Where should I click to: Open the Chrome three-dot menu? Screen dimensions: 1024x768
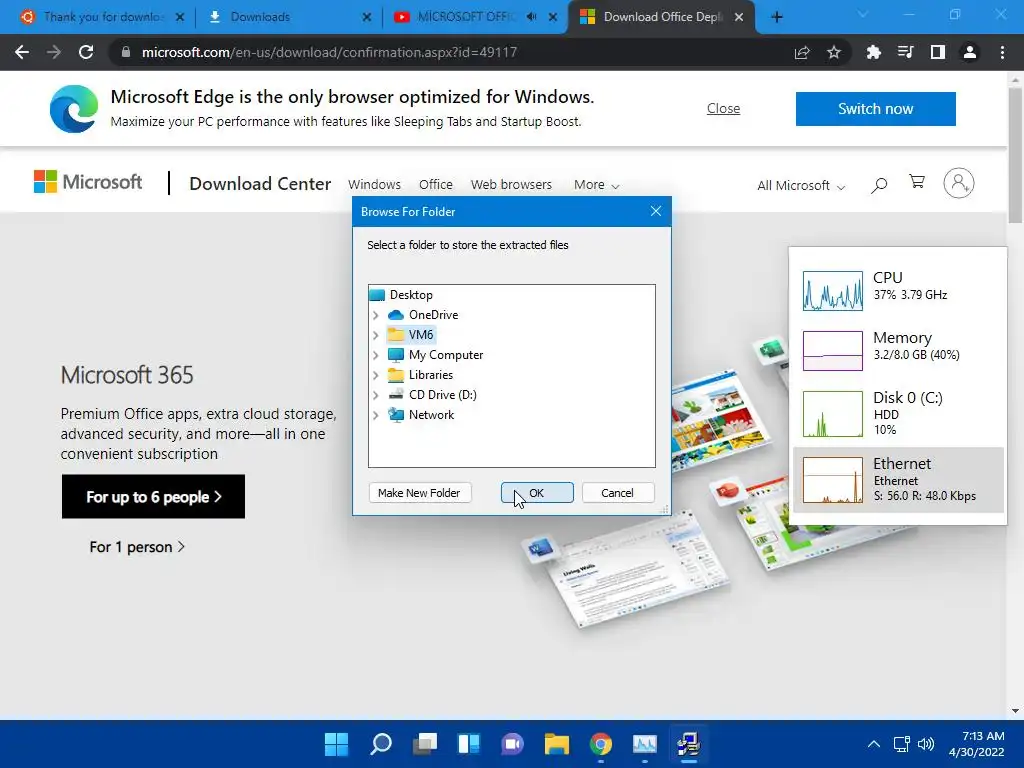1002,52
